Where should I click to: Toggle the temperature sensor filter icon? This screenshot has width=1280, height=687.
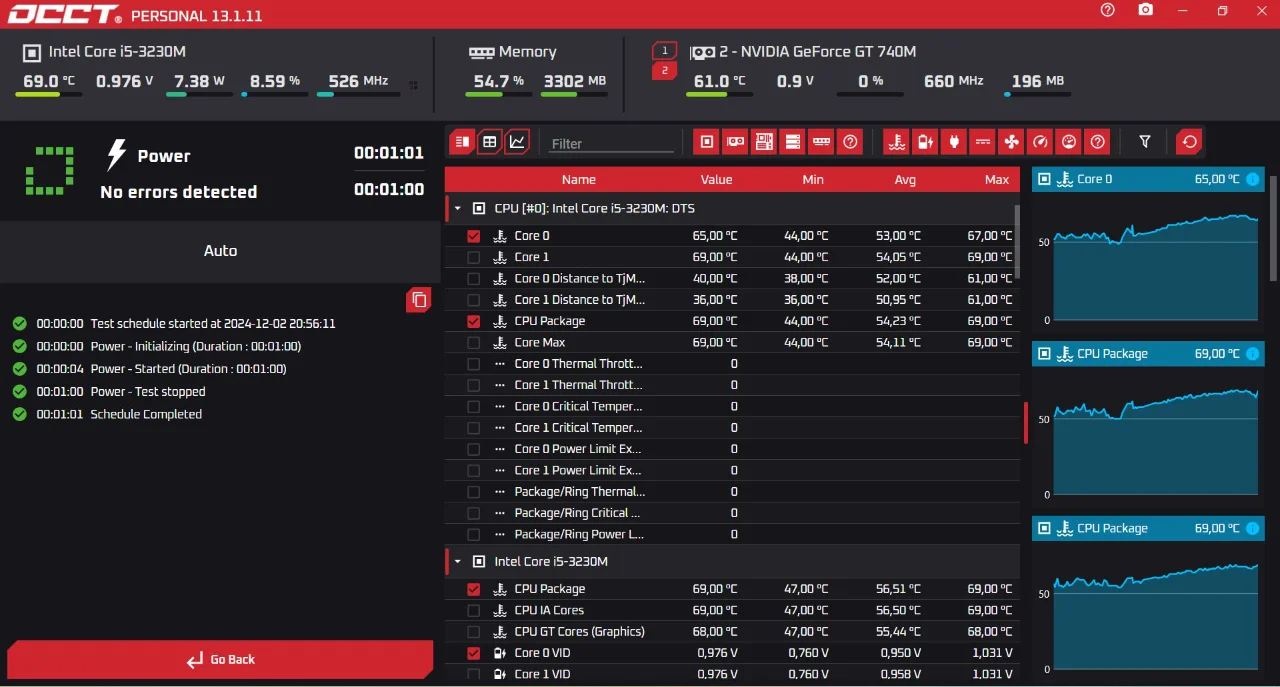[x=897, y=142]
